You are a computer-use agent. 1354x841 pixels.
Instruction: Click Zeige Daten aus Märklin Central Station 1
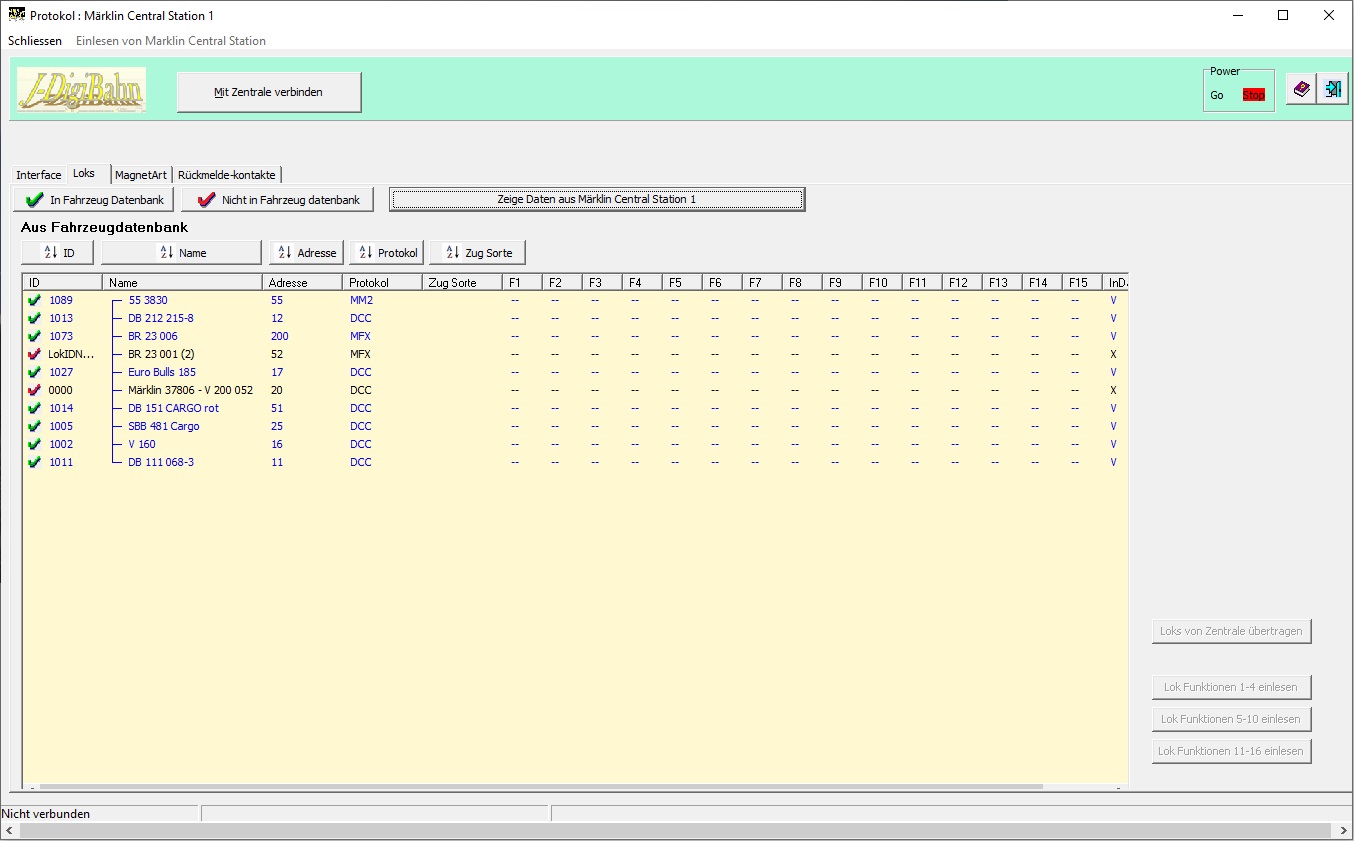(x=597, y=199)
